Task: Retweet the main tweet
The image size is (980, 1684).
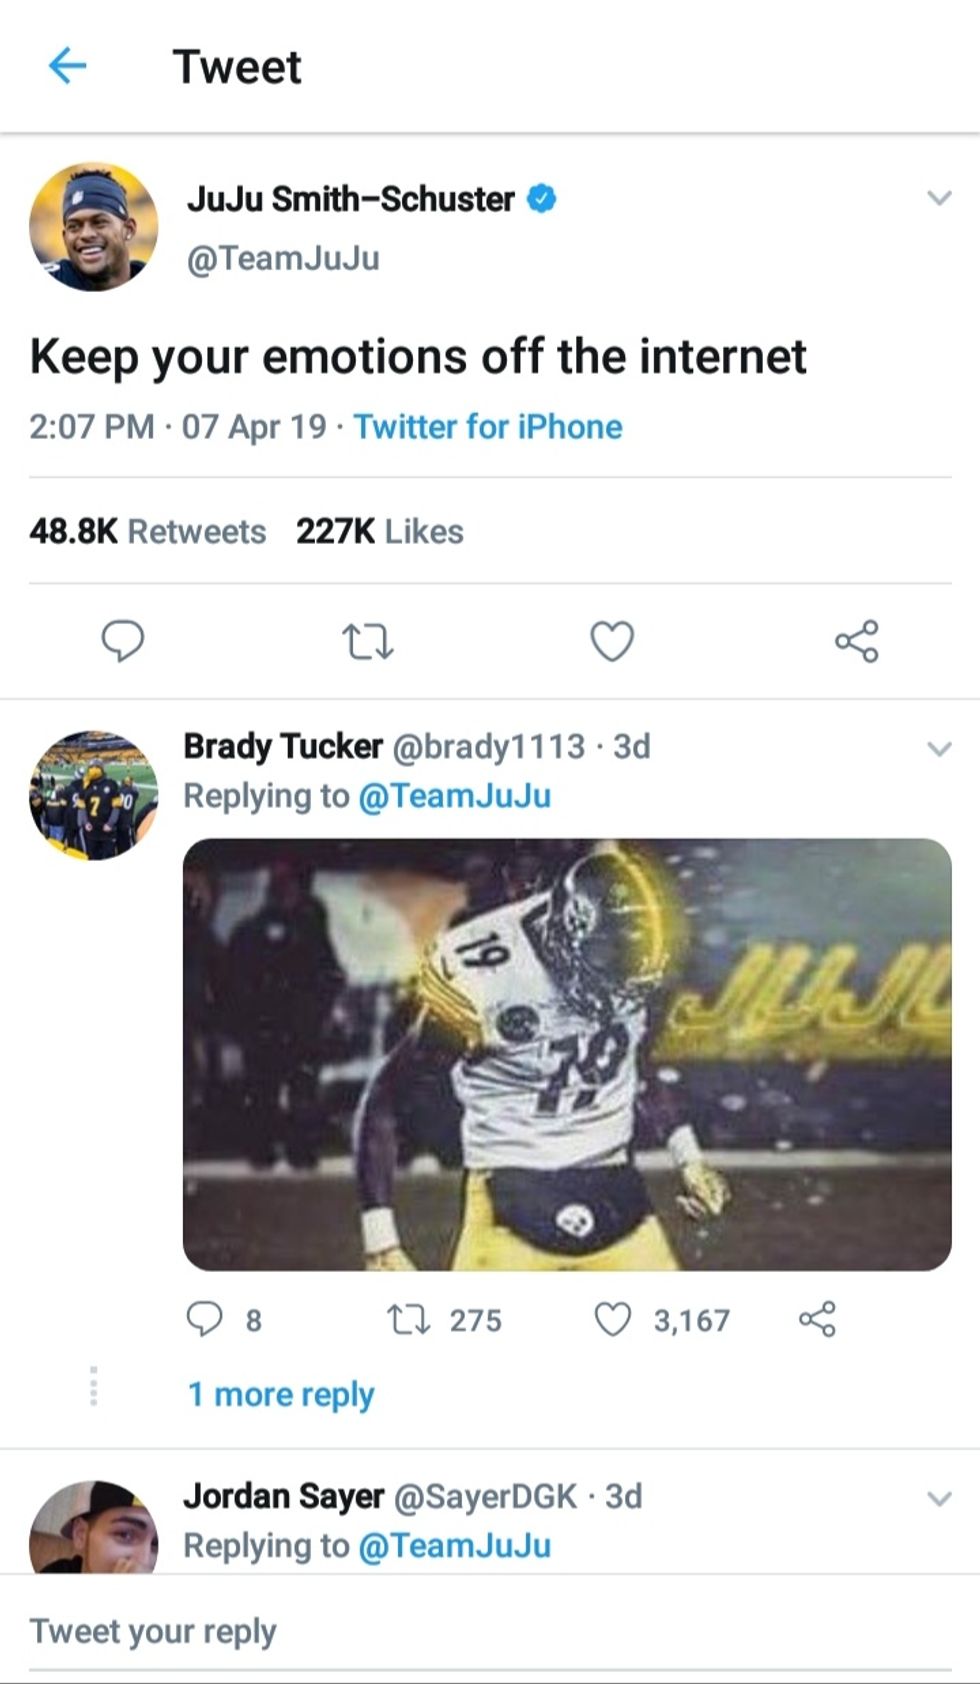Action: (367, 641)
